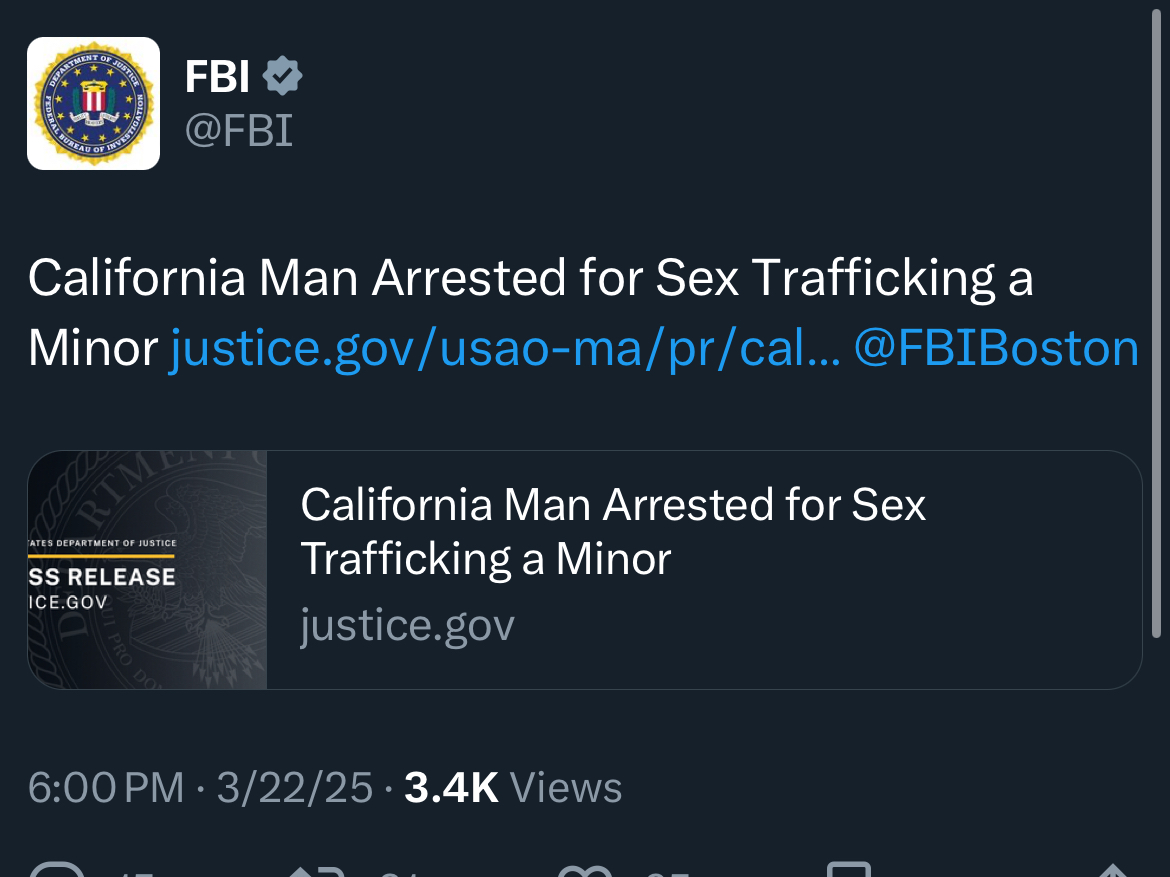Open the share arrow icon

pyautogui.click(x=1113, y=870)
